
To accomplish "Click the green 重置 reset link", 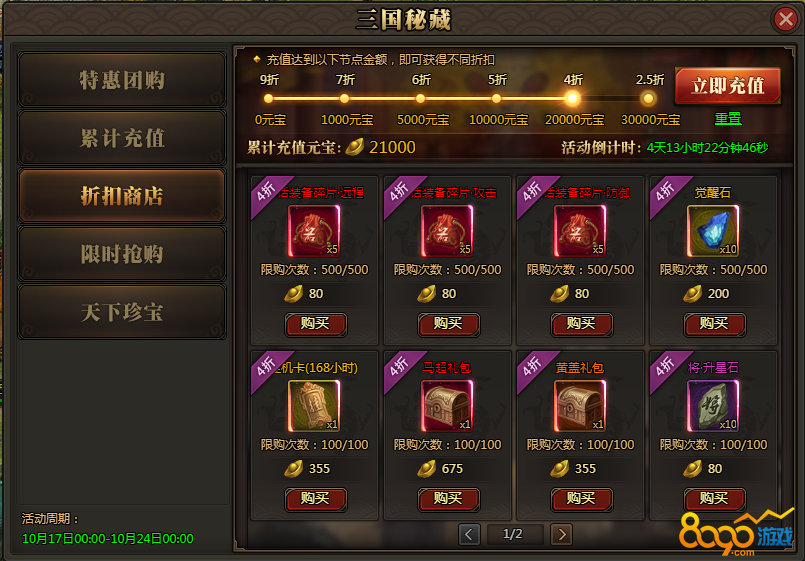I will coord(728,119).
